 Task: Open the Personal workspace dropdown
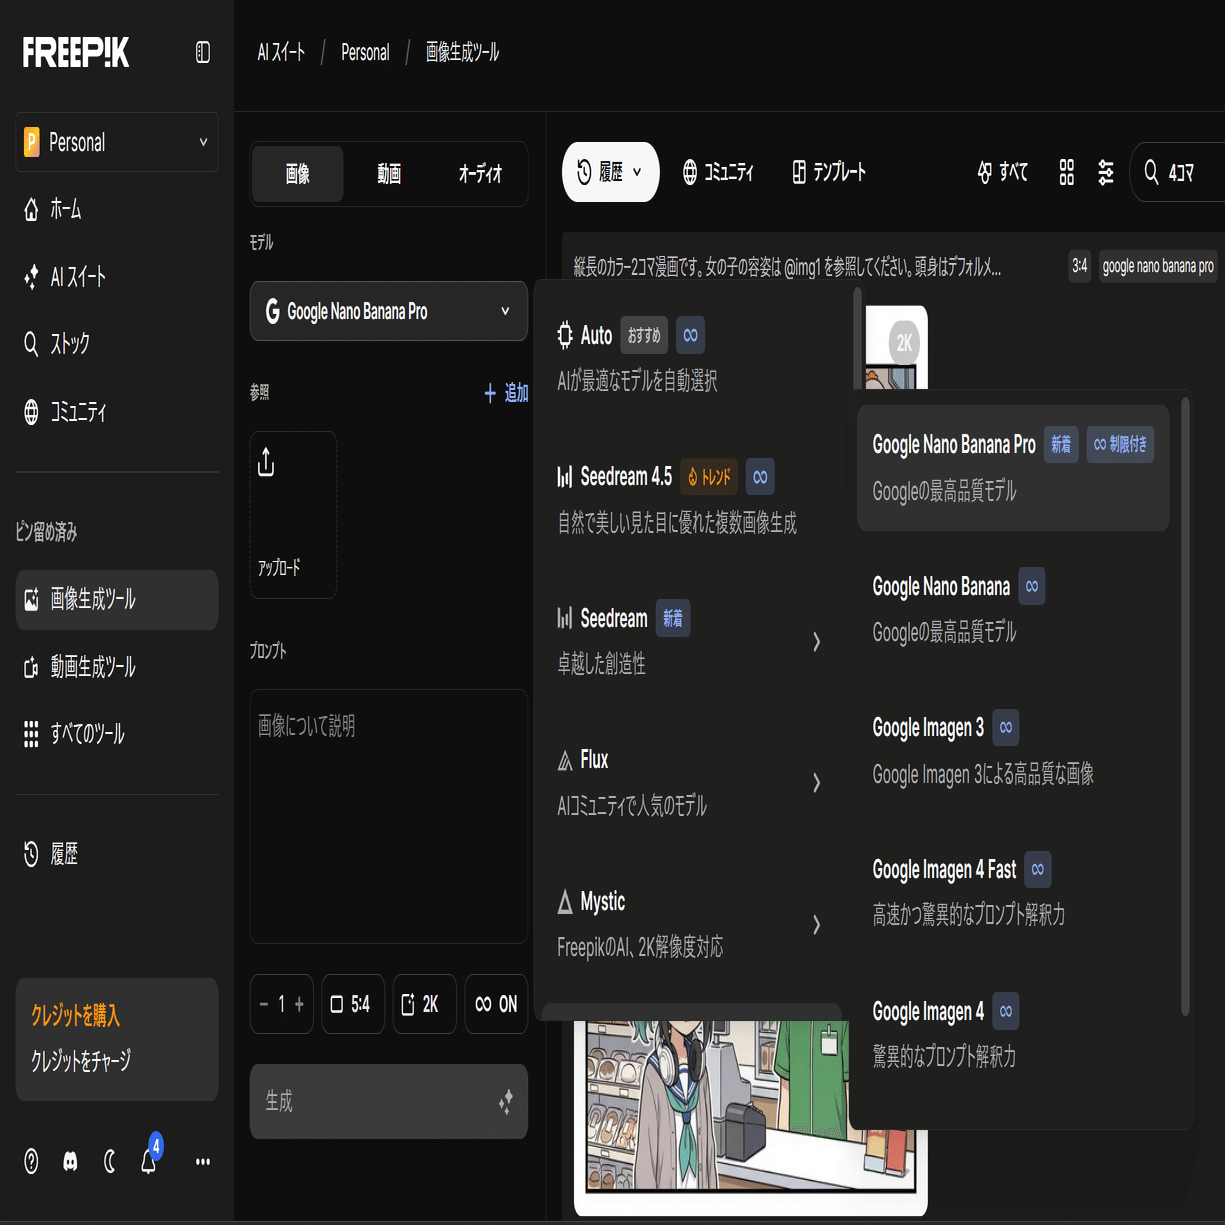117,142
